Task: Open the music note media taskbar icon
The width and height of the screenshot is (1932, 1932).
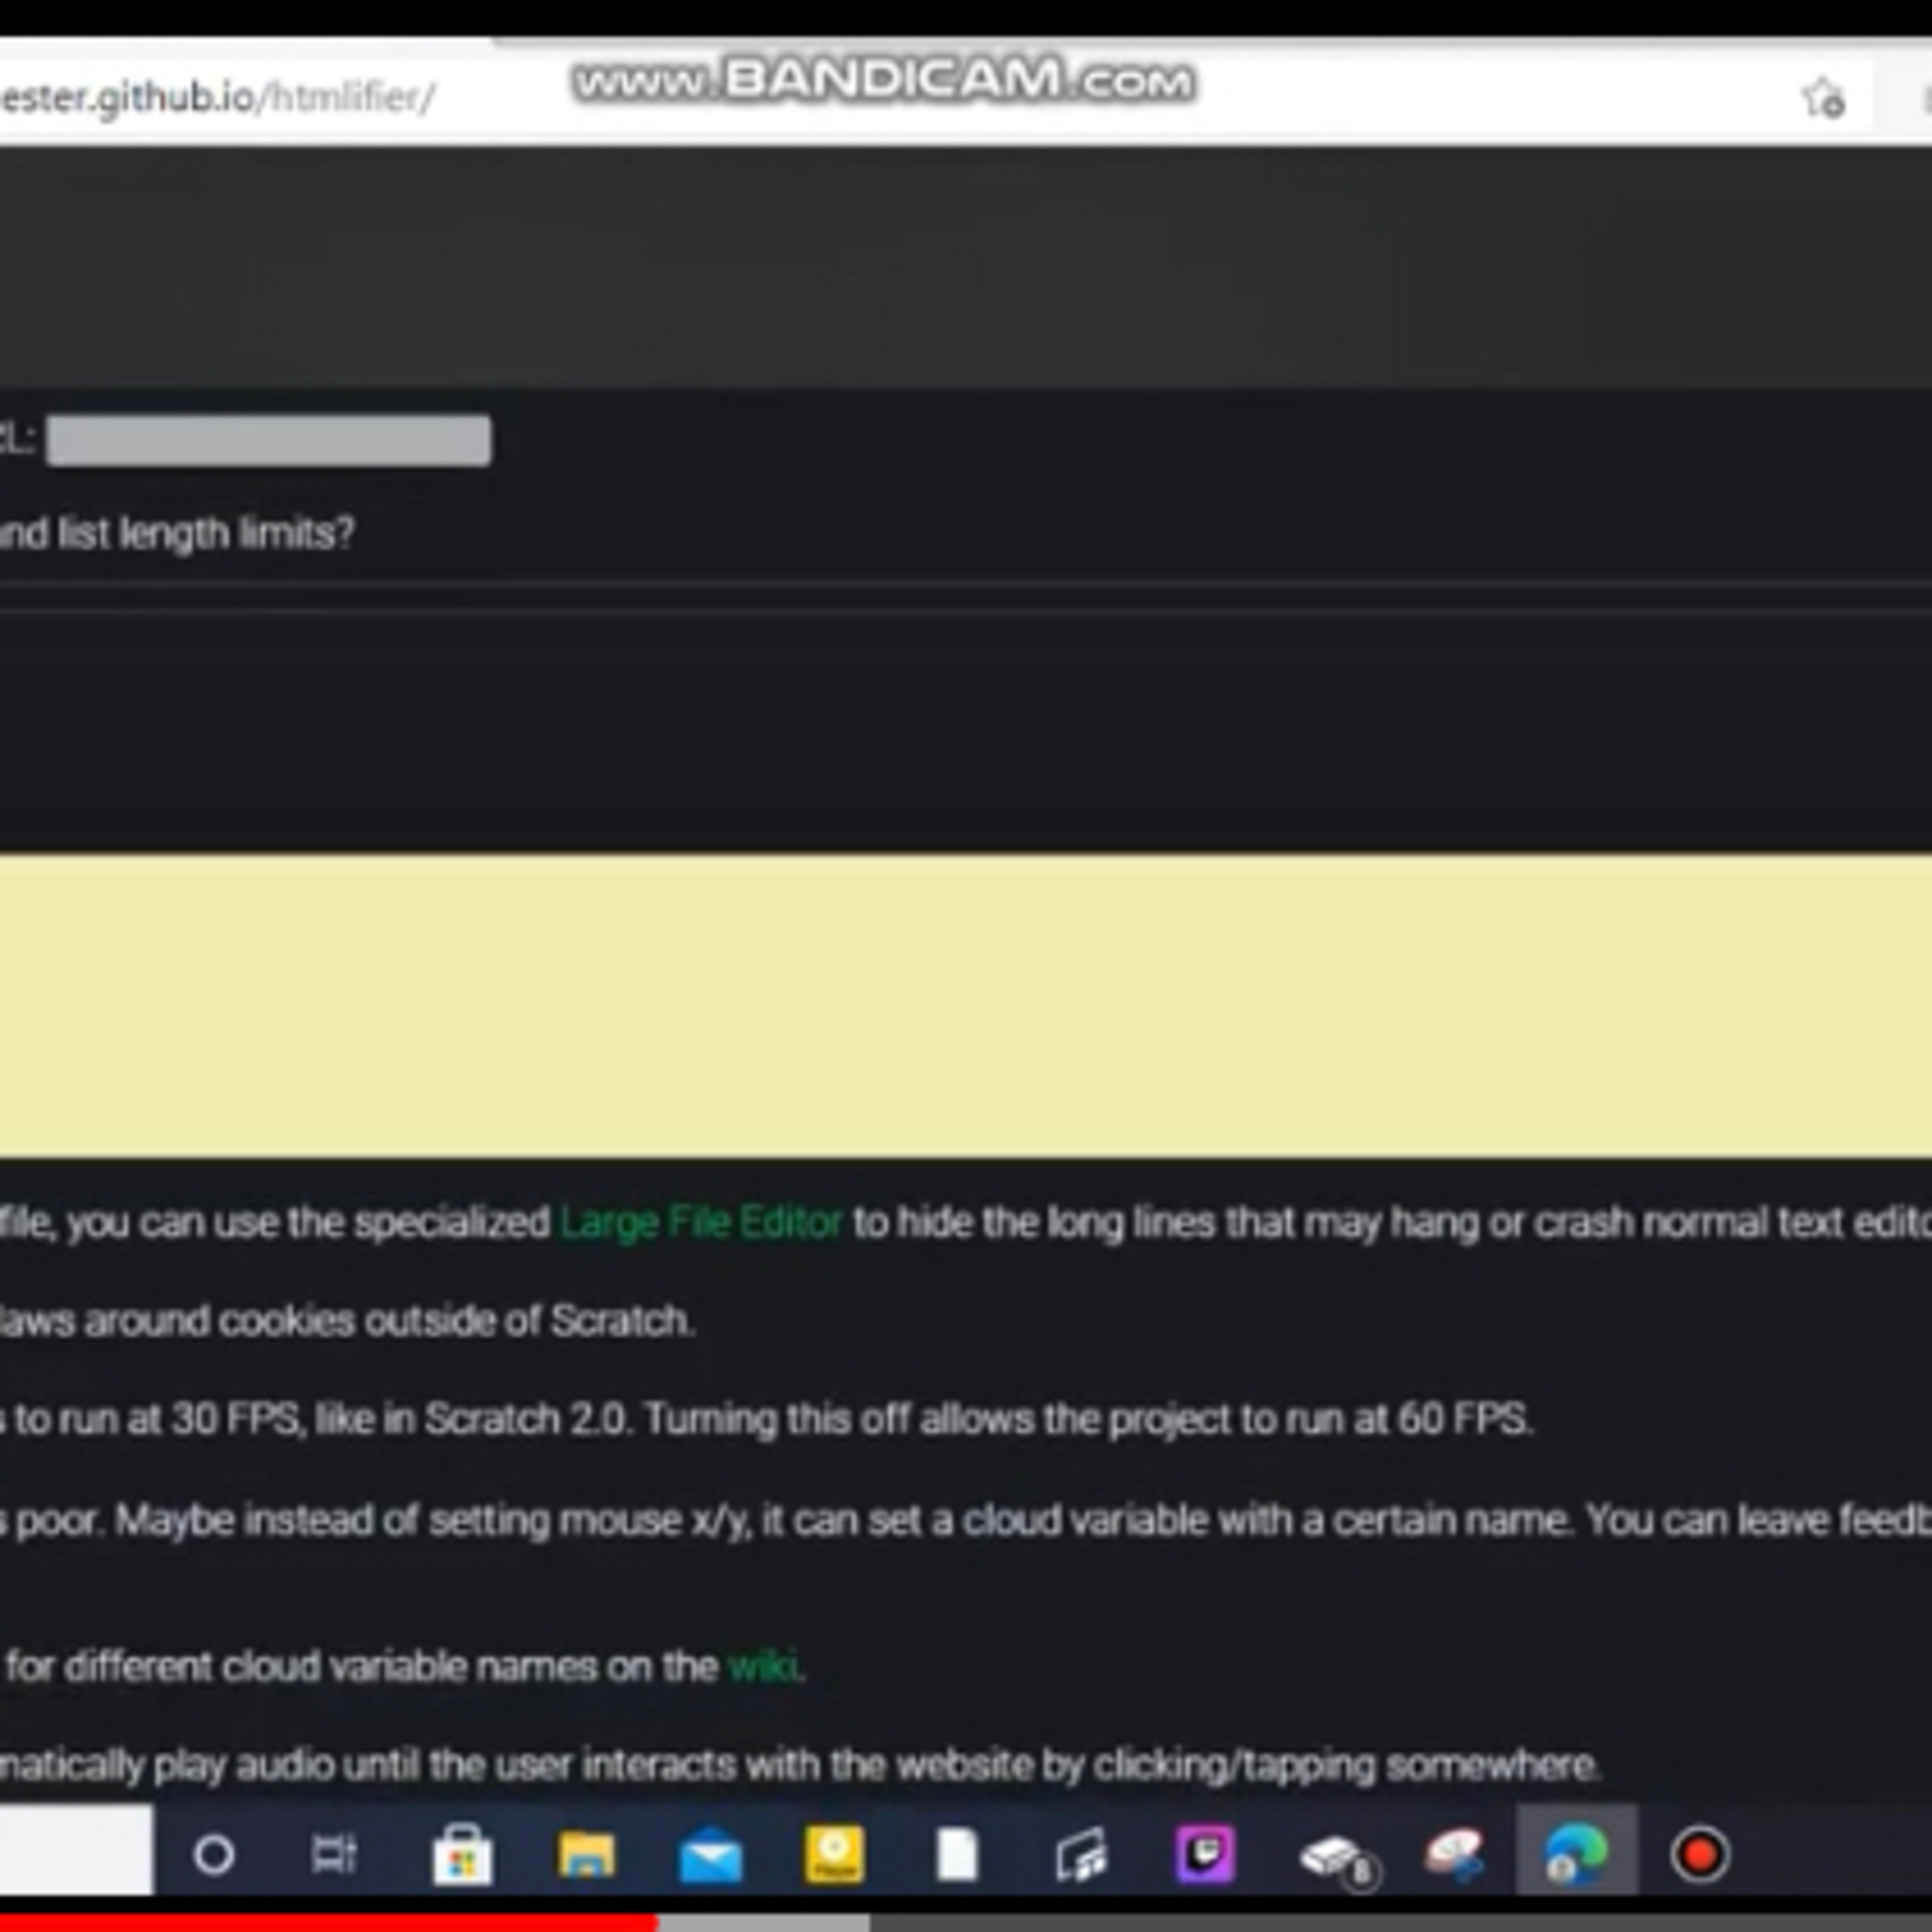Action: coord(1081,1855)
